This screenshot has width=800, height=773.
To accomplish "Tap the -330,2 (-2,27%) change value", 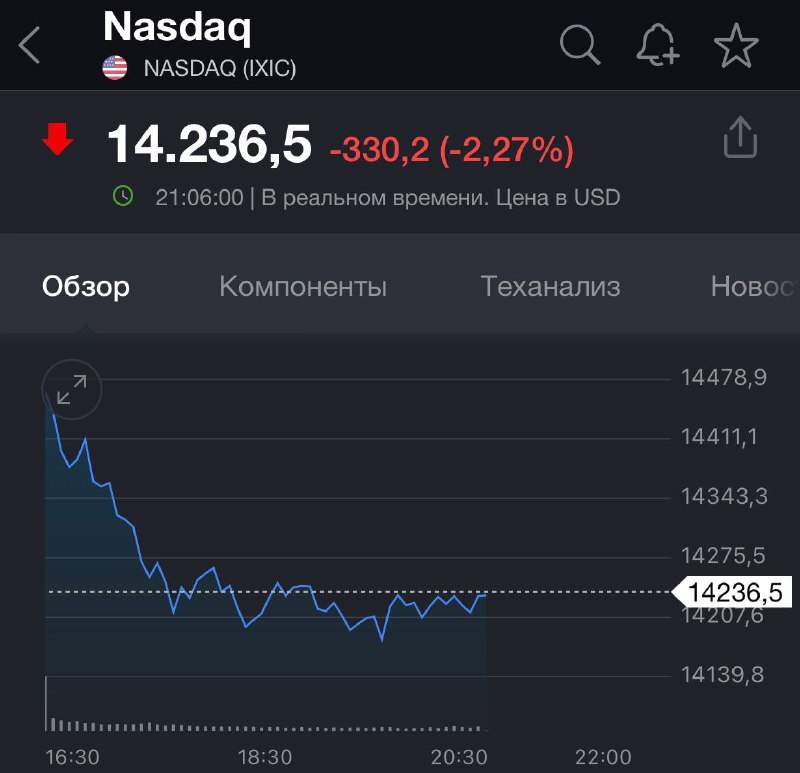I will [x=452, y=149].
